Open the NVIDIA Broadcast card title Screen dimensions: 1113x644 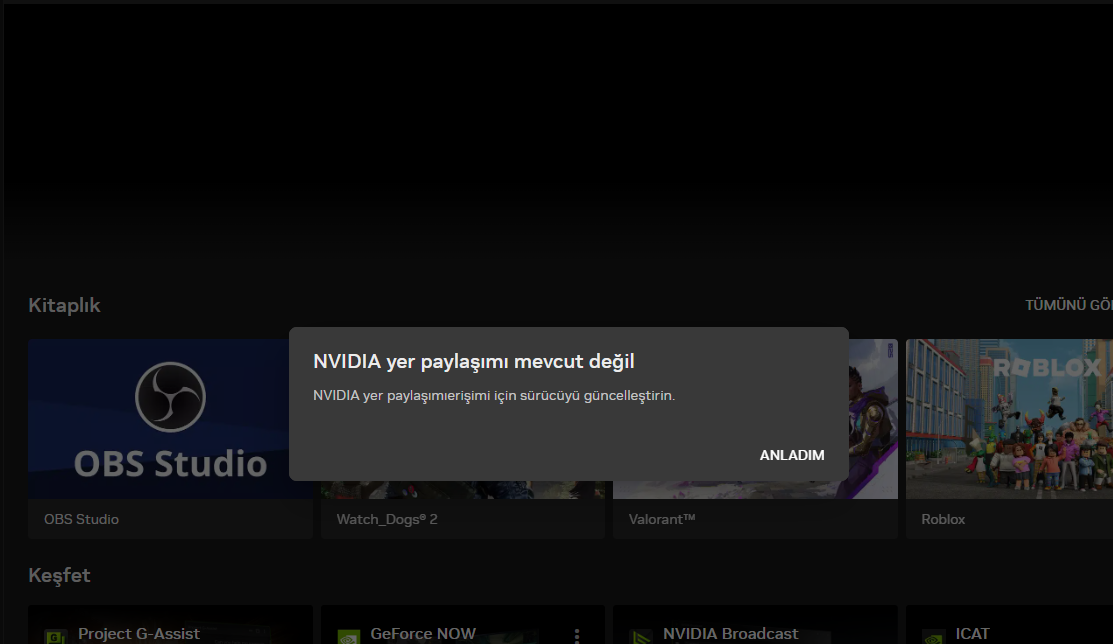pos(730,633)
